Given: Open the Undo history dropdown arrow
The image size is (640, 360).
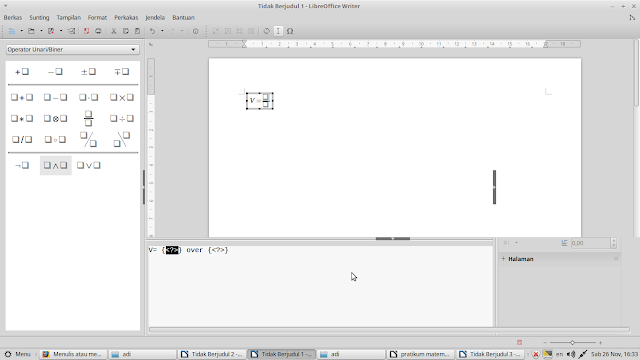Looking at the screenshot, I should click(x=162, y=31).
